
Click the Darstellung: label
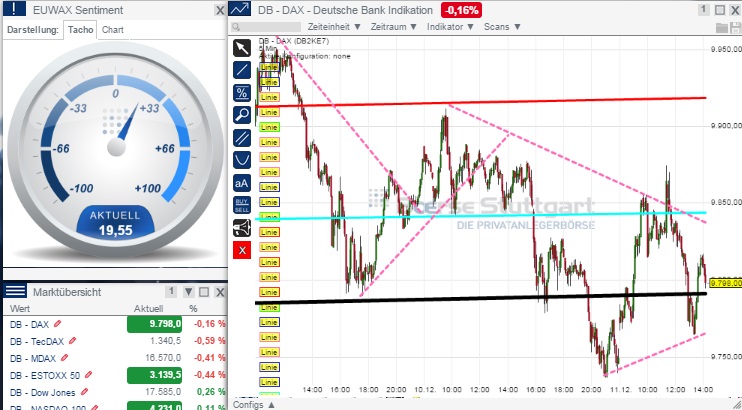pos(33,30)
